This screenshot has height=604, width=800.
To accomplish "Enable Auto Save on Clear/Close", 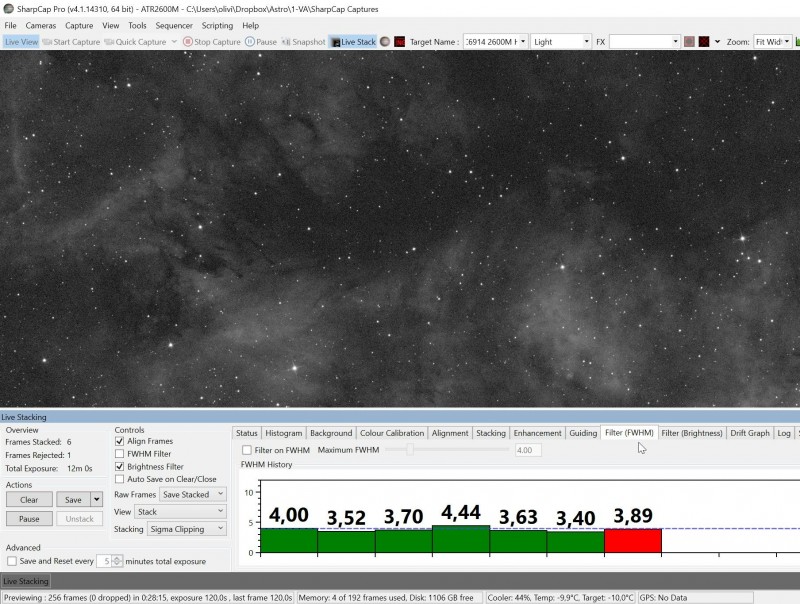I will (x=119, y=479).
